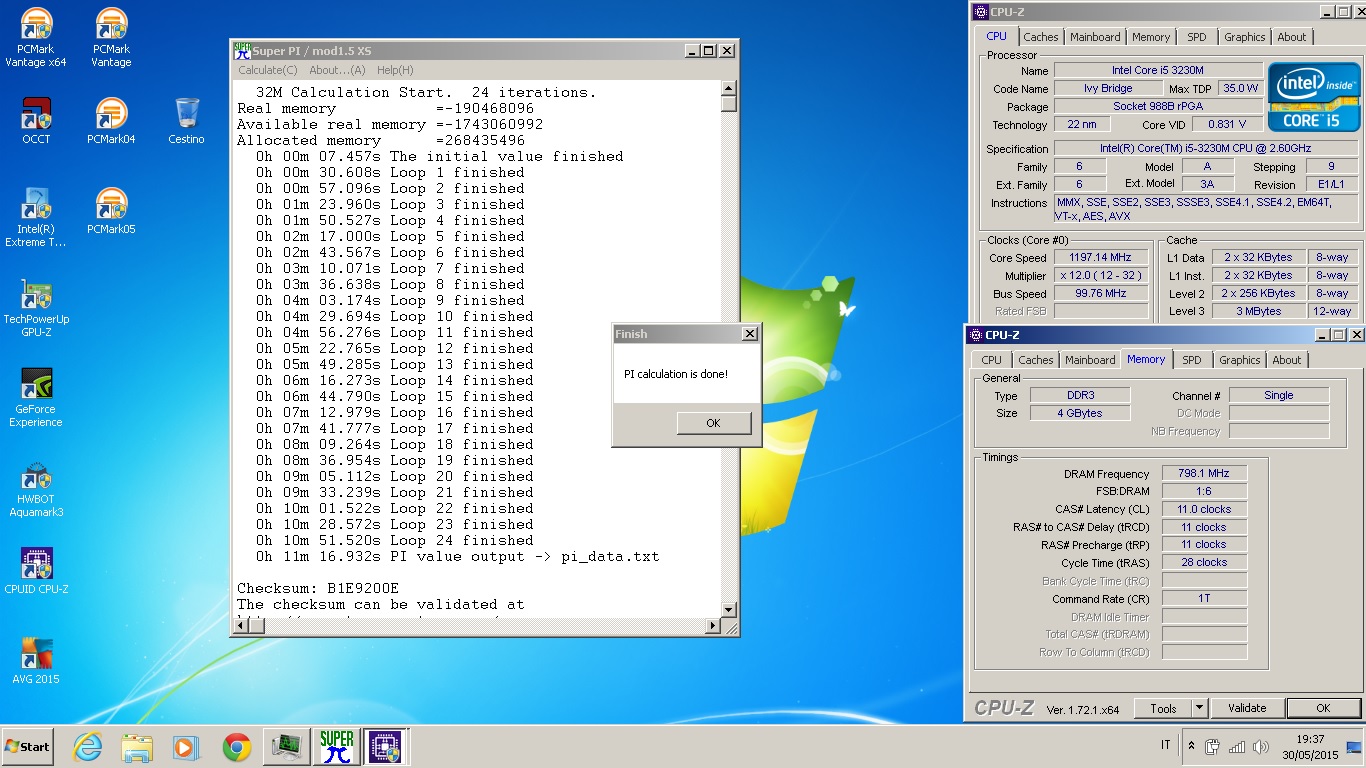Launch Google Chrome from the taskbar
The height and width of the screenshot is (768, 1366).
237,747
